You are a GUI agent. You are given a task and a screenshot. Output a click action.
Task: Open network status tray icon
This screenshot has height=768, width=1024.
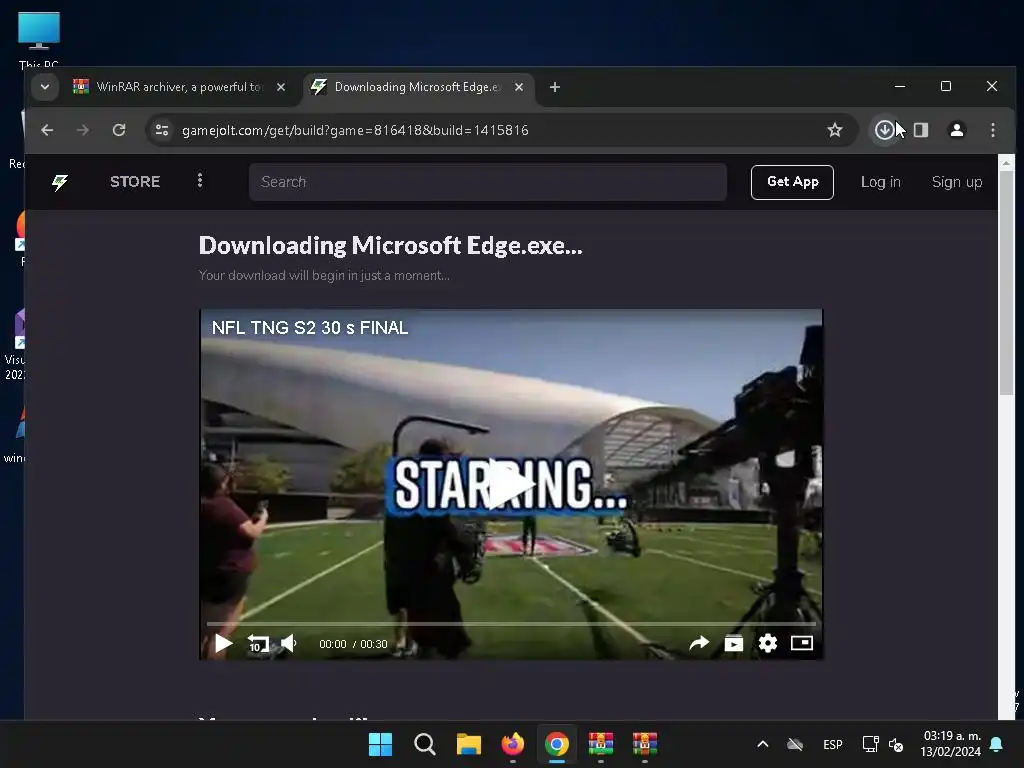[x=871, y=744]
